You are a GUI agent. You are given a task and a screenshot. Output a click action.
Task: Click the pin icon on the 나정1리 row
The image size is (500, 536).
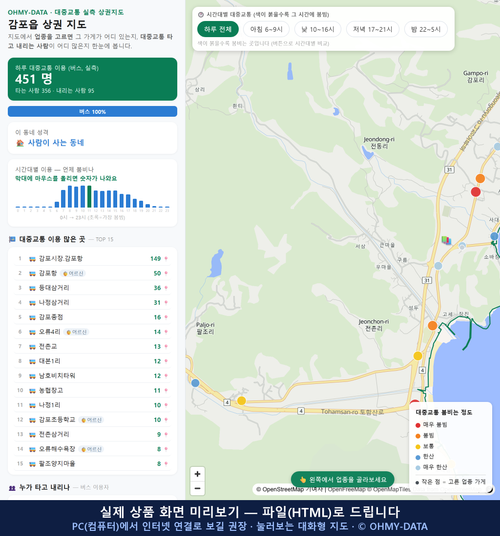tap(166, 405)
